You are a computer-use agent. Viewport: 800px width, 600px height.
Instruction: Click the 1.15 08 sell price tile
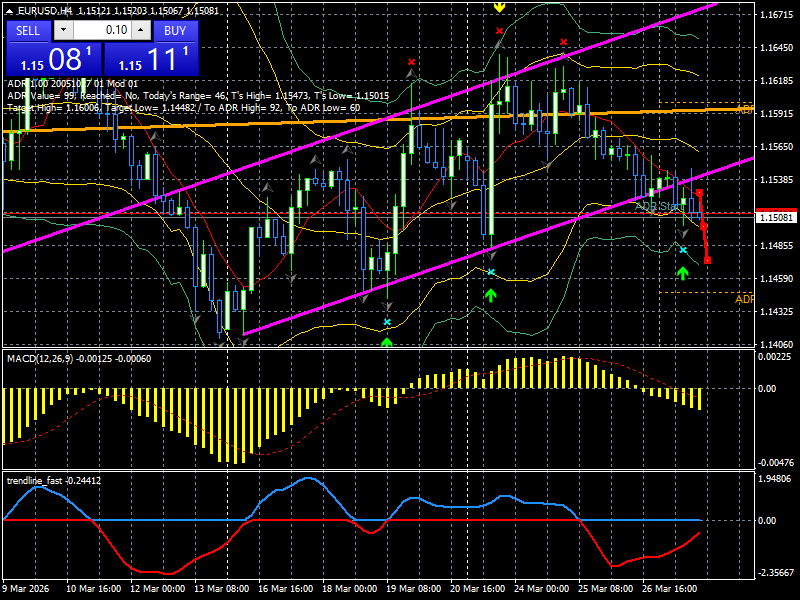[x=54, y=59]
